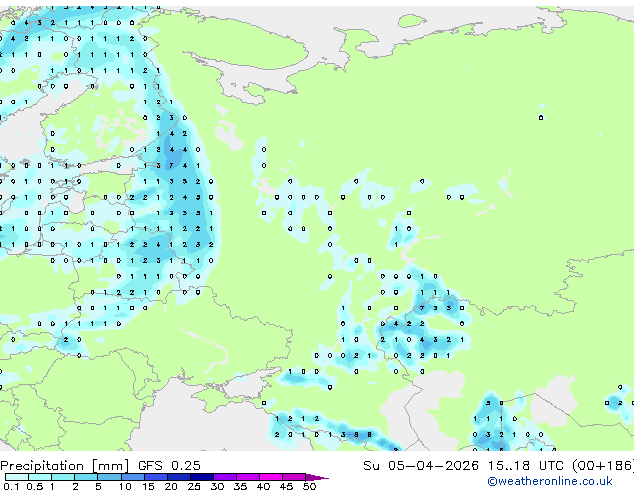634x490 pixels.
Task: Pick the dark blue swatch between 20 and 25
Action: point(178,477)
